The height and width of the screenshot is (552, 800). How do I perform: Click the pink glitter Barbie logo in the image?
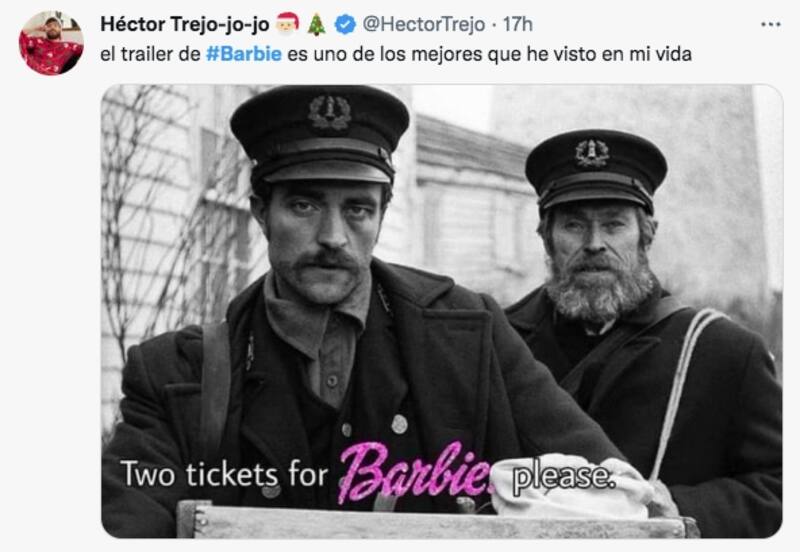coord(414,472)
